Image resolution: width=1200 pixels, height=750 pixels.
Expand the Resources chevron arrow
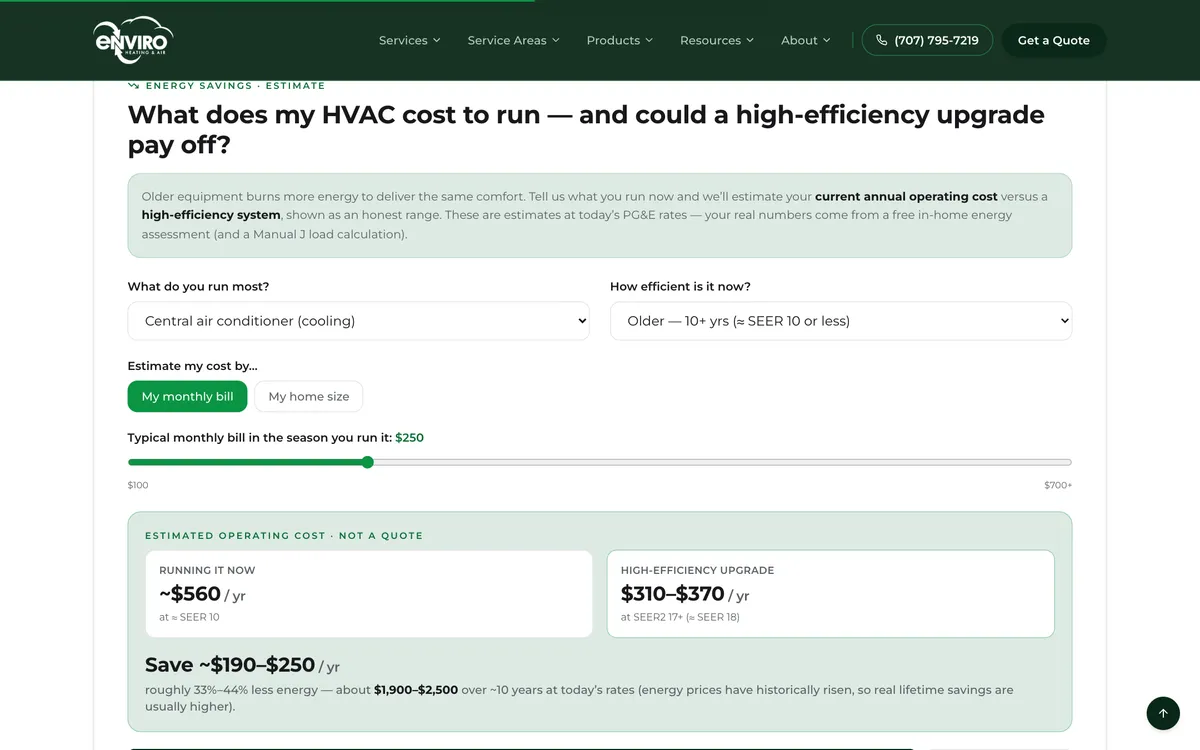point(749,40)
